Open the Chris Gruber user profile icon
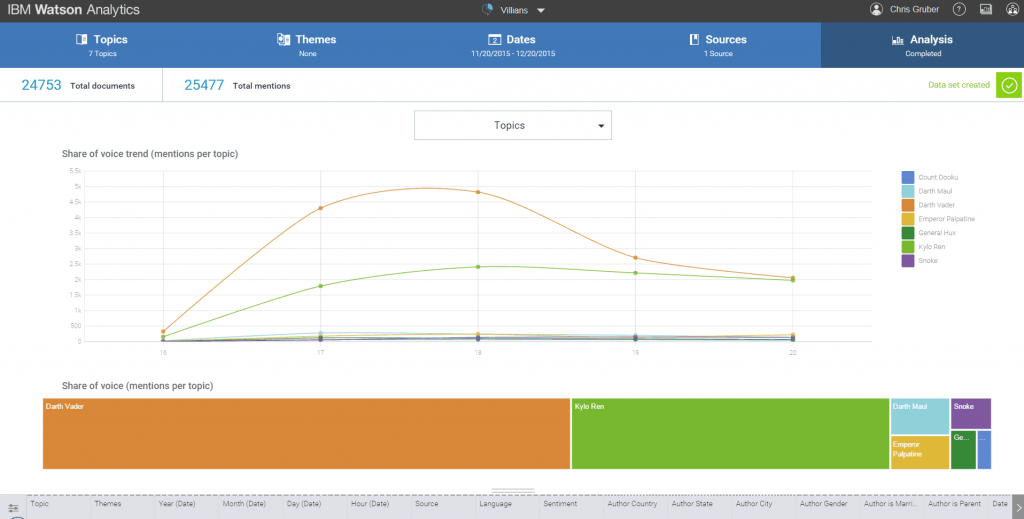 (876, 9)
